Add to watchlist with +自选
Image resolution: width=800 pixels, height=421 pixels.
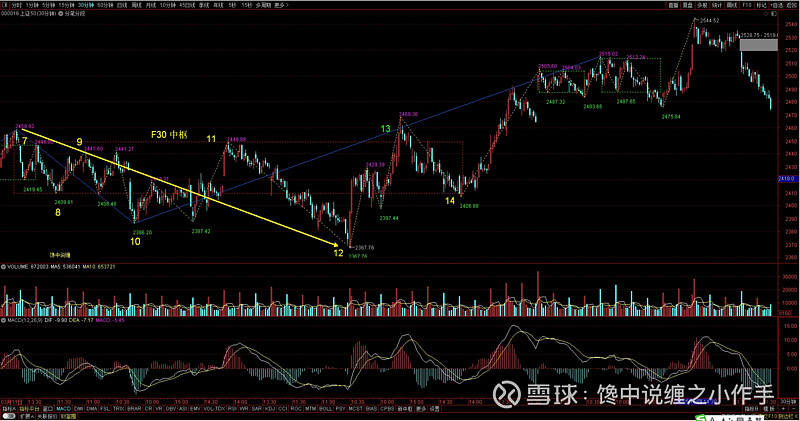click(x=777, y=5)
